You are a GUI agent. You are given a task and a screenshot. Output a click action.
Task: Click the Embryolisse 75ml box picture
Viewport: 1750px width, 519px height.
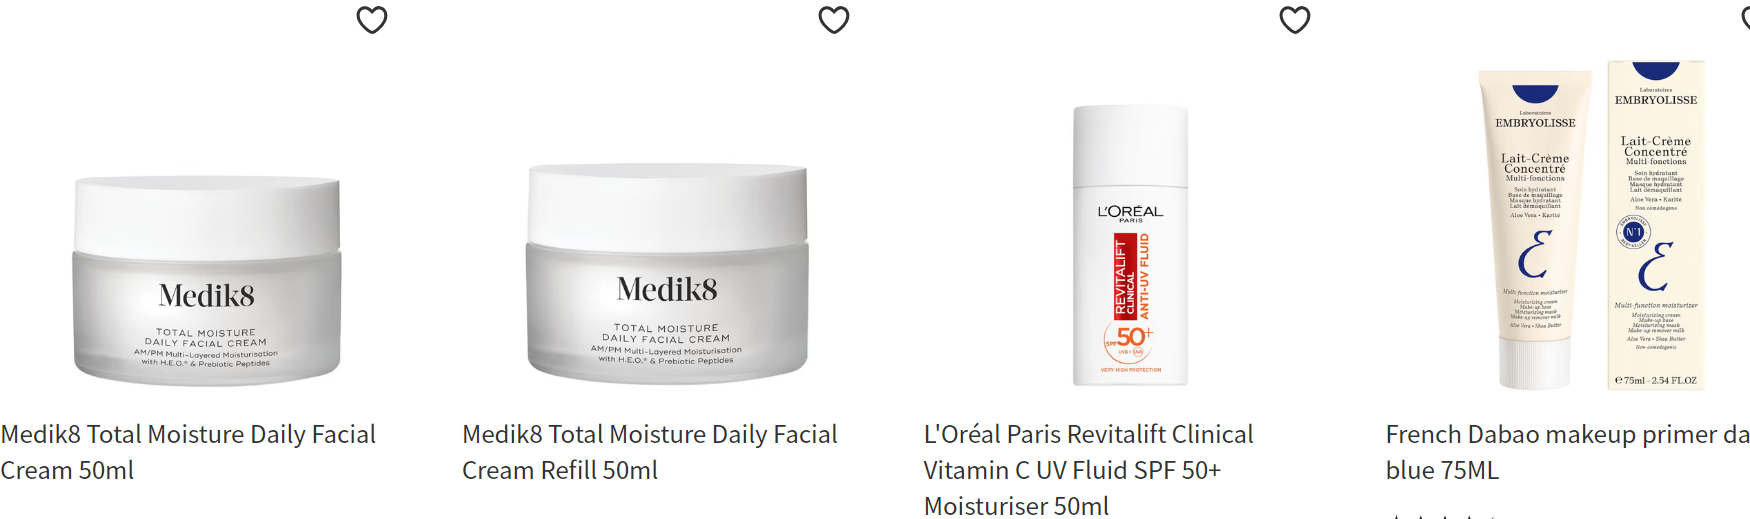[x=1656, y=225]
